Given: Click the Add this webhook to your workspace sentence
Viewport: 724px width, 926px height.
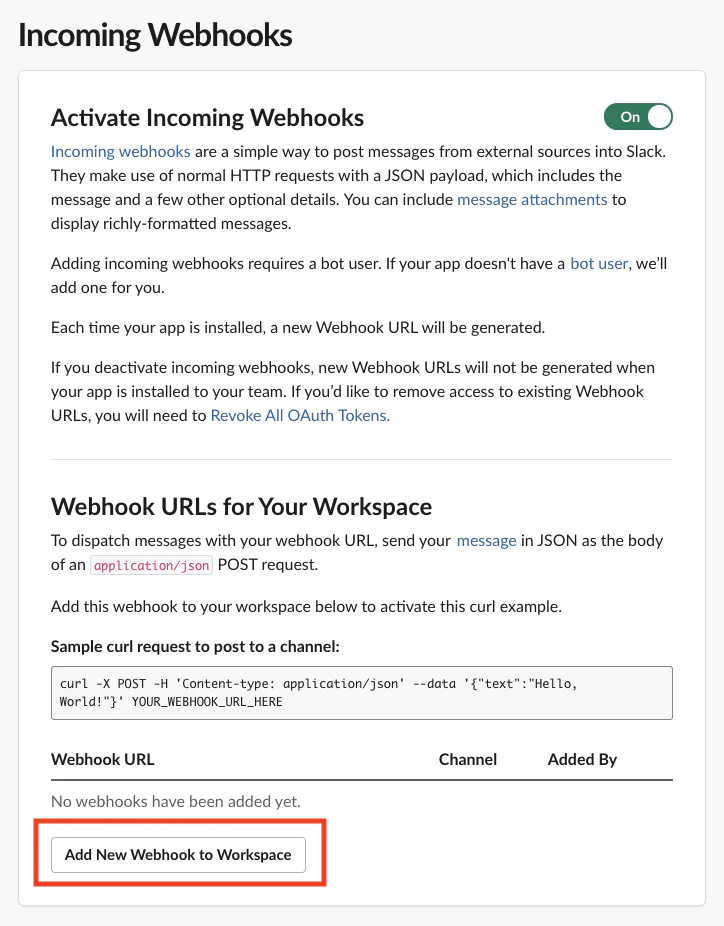Looking at the screenshot, I should [306, 607].
